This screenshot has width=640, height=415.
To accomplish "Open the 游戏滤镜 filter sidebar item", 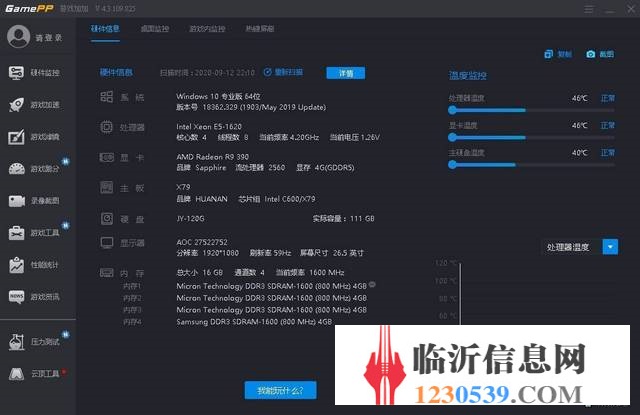I will (x=35, y=137).
